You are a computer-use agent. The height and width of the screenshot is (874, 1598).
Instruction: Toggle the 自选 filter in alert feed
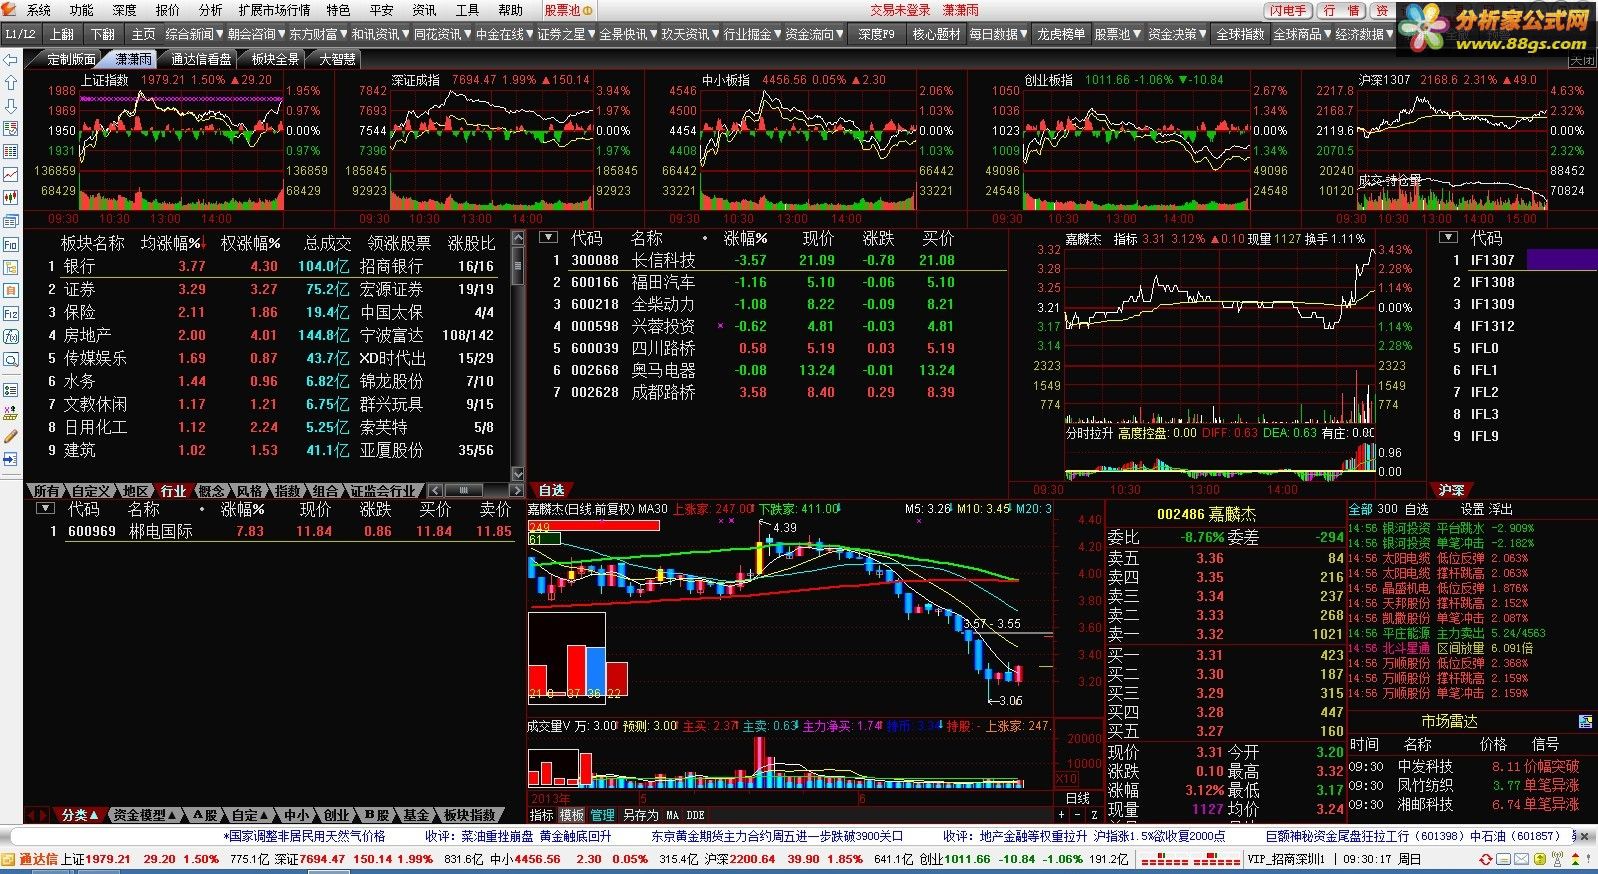click(x=1417, y=509)
